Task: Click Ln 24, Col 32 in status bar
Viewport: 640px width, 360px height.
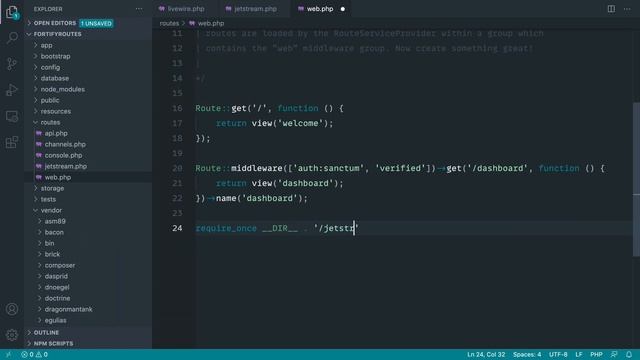Action: click(x=486, y=354)
